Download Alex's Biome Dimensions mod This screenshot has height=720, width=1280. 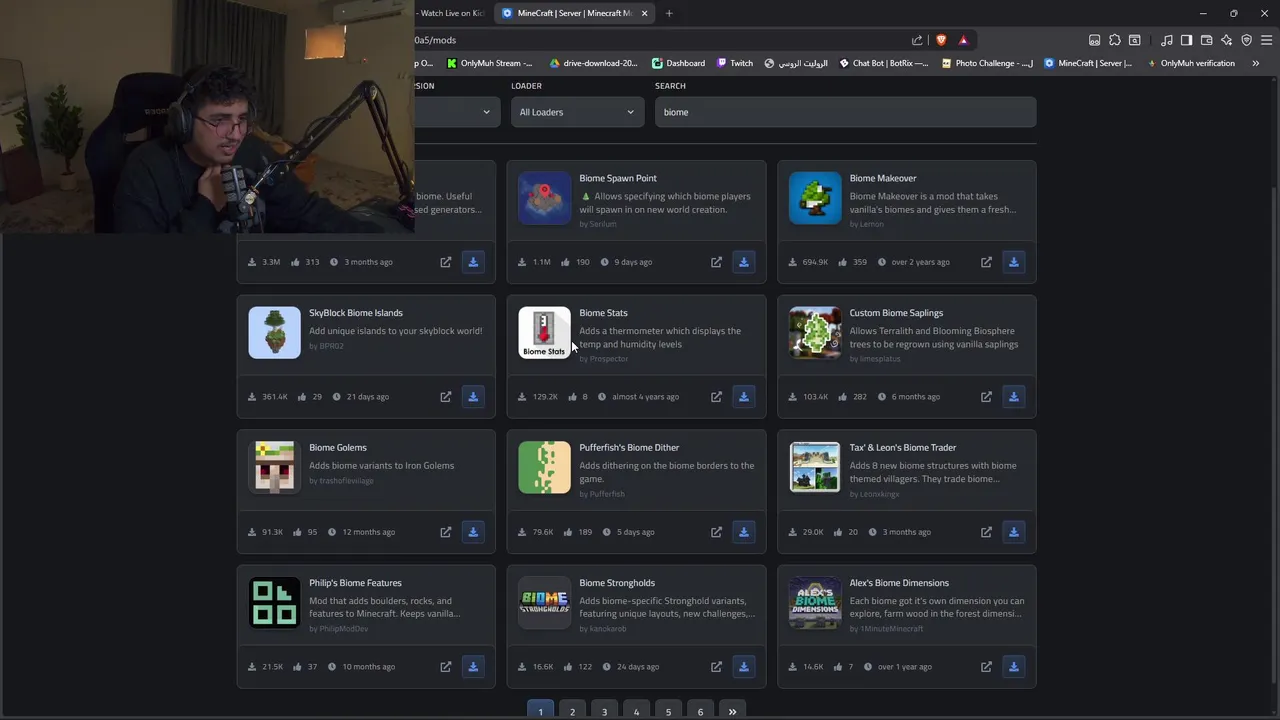pyautogui.click(x=1013, y=667)
